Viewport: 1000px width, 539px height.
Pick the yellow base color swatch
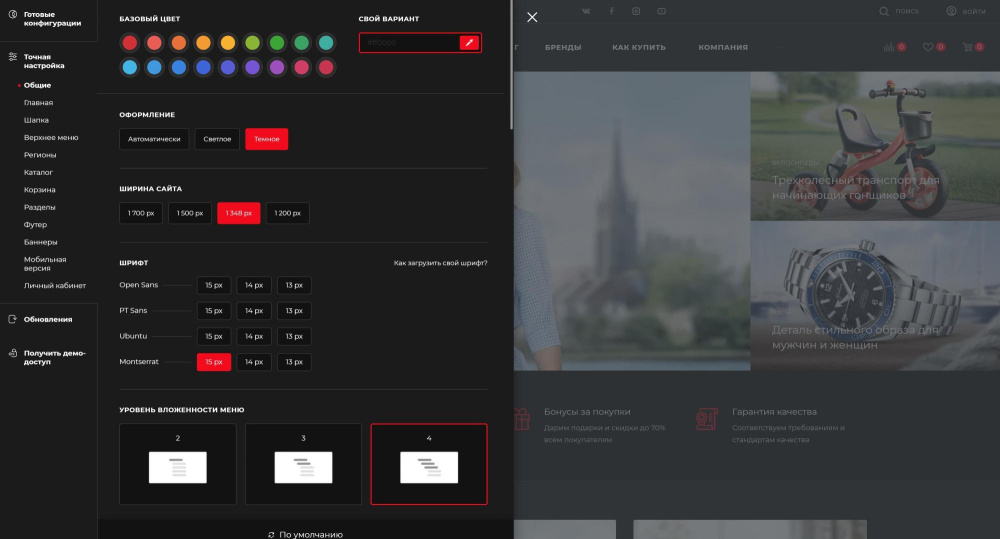coord(228,43)
